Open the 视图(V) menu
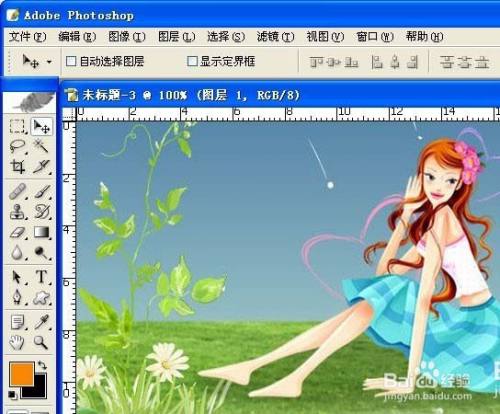 325,36
